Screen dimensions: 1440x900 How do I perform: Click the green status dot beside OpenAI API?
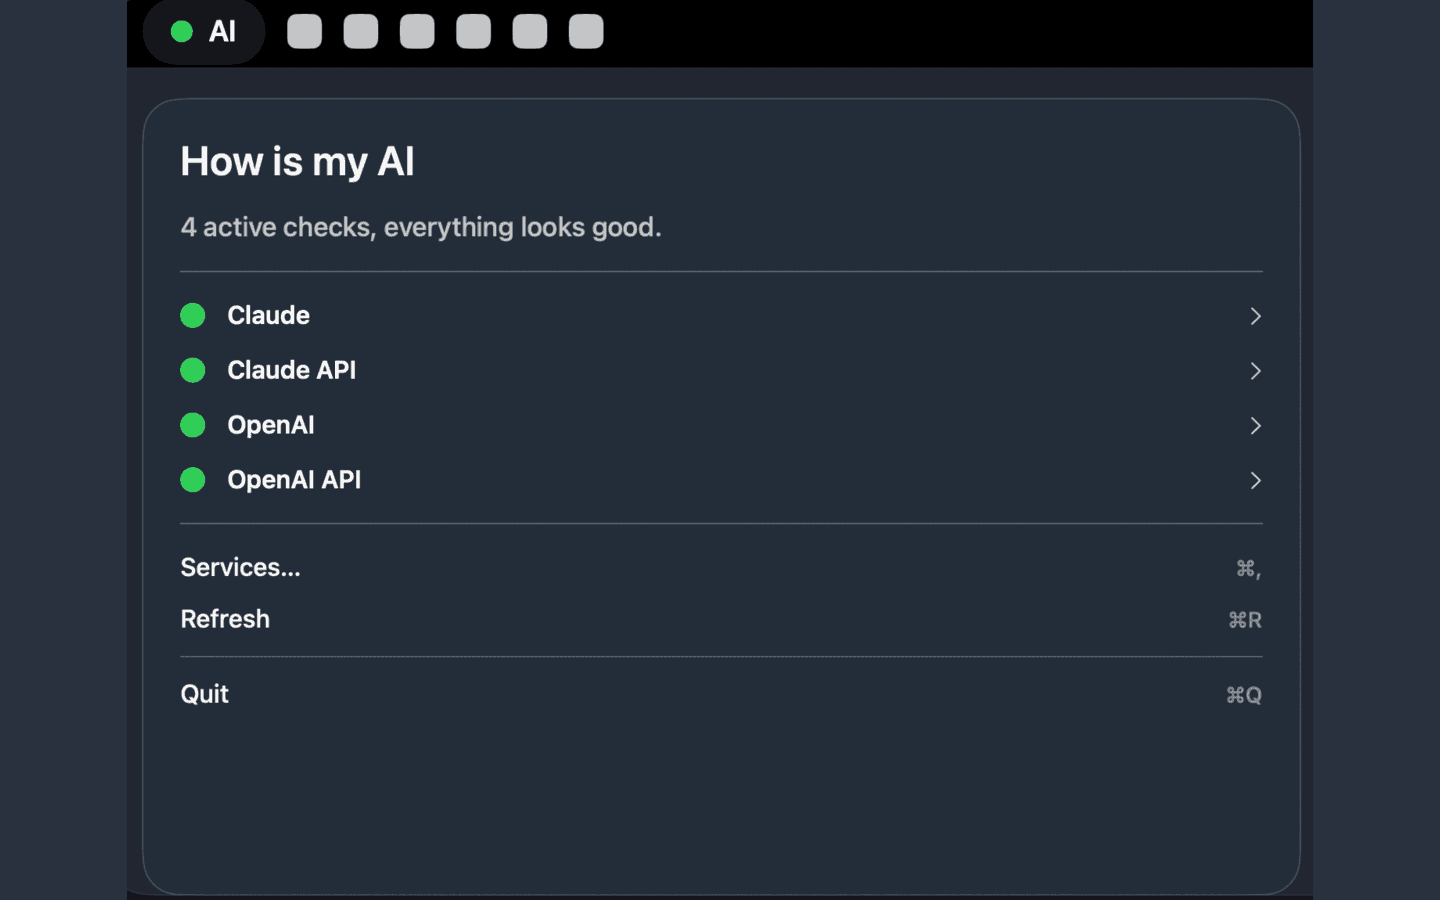pyautogui.click(x=192, y=480)
